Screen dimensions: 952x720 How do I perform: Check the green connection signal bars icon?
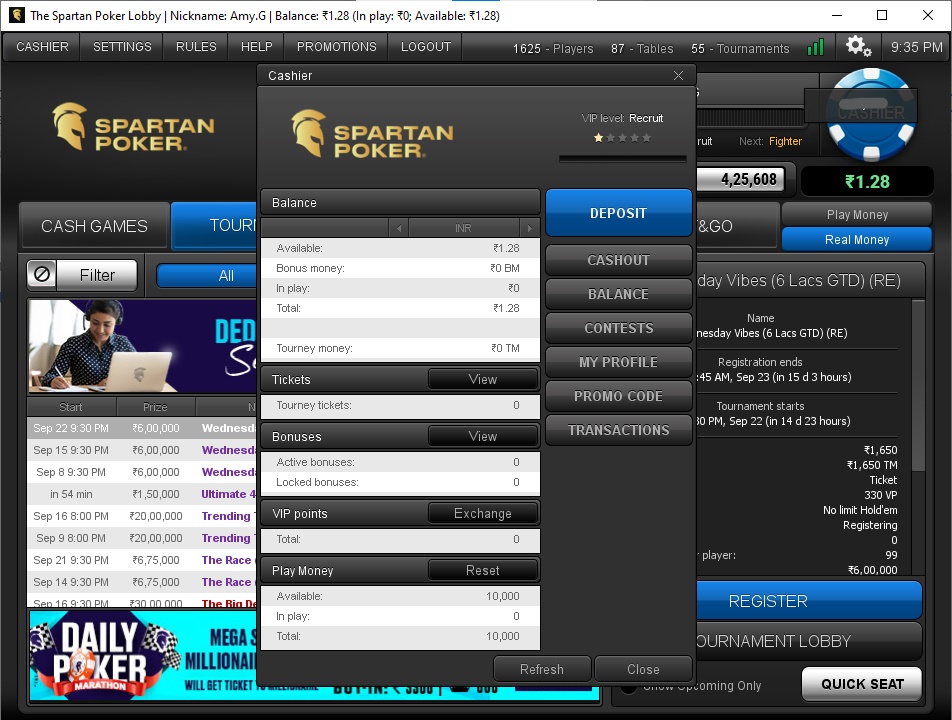[815, 47]
